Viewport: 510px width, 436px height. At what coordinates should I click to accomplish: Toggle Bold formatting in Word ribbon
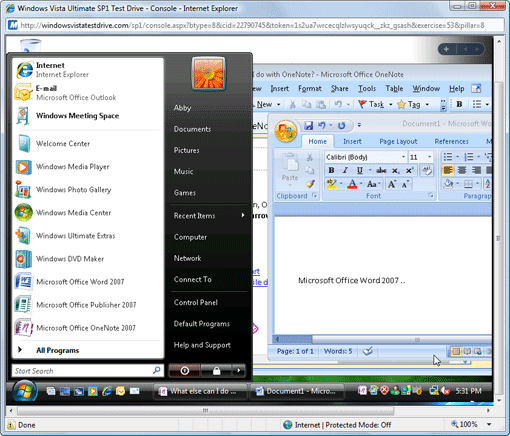[x=331, y=170]
